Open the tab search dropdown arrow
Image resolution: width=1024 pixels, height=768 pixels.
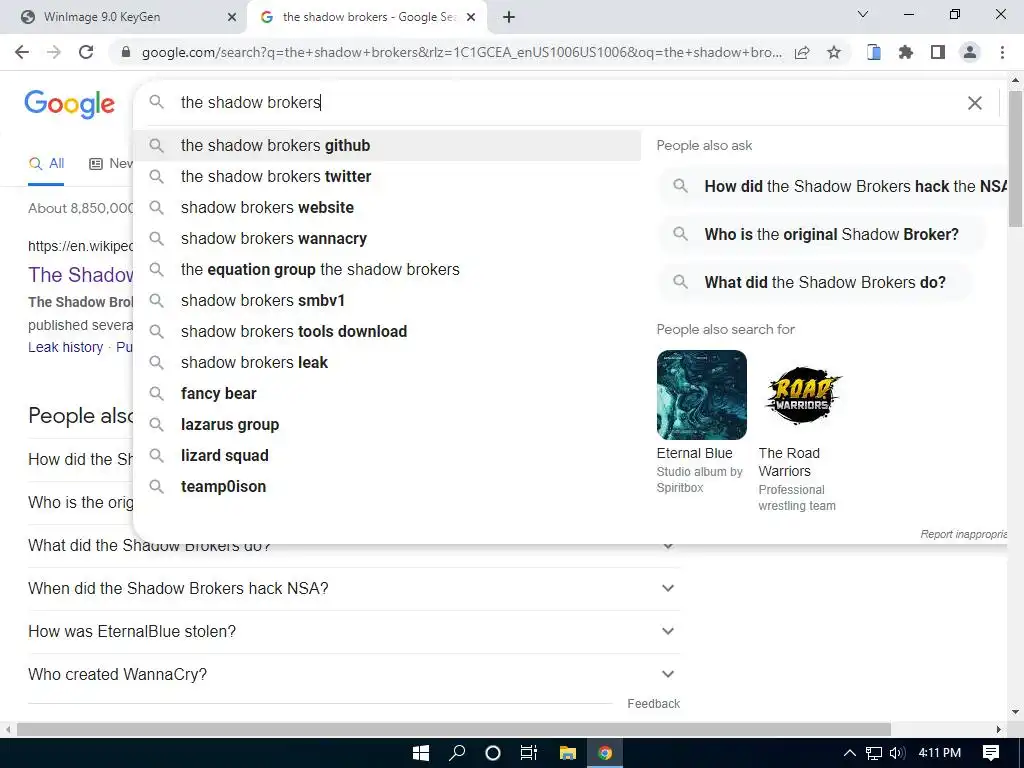(863, 14)
